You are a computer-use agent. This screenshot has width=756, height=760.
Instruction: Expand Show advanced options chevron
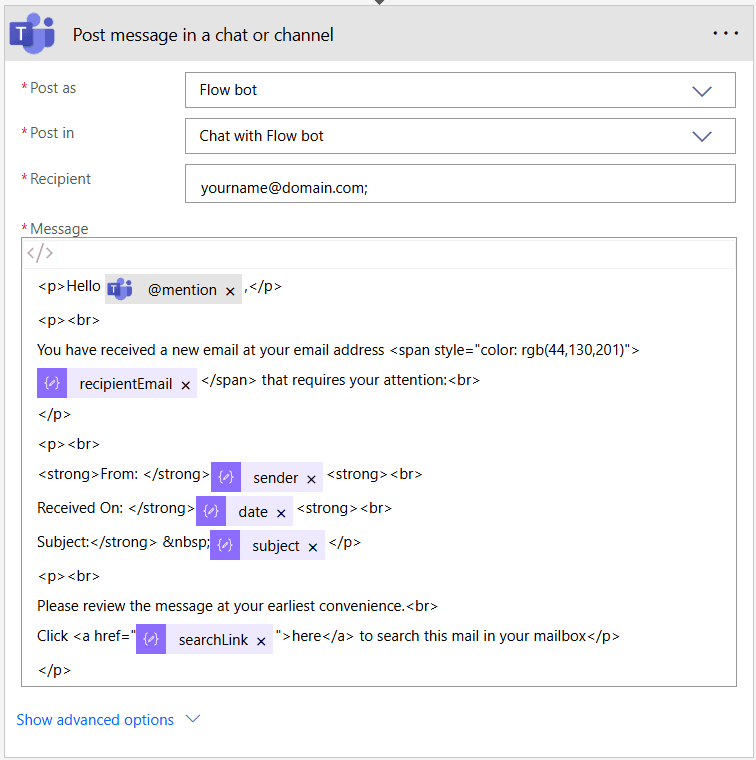193,719
